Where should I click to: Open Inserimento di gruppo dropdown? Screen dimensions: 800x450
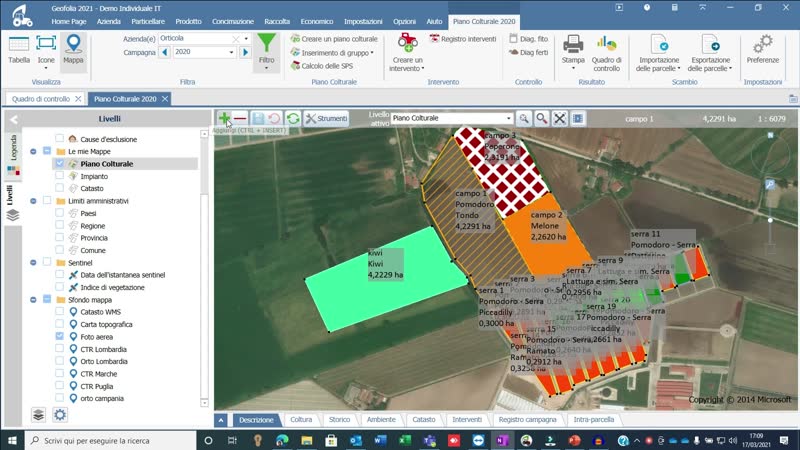tap(332, 53)
